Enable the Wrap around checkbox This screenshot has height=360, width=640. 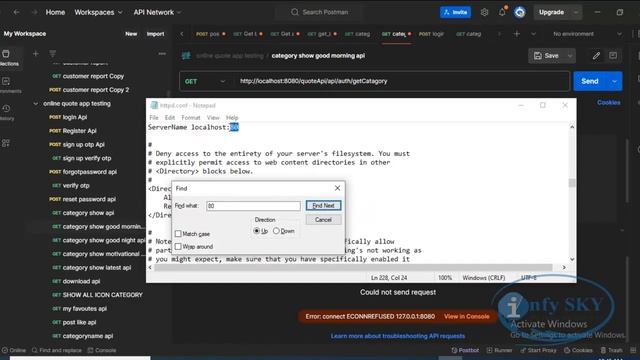178,247
